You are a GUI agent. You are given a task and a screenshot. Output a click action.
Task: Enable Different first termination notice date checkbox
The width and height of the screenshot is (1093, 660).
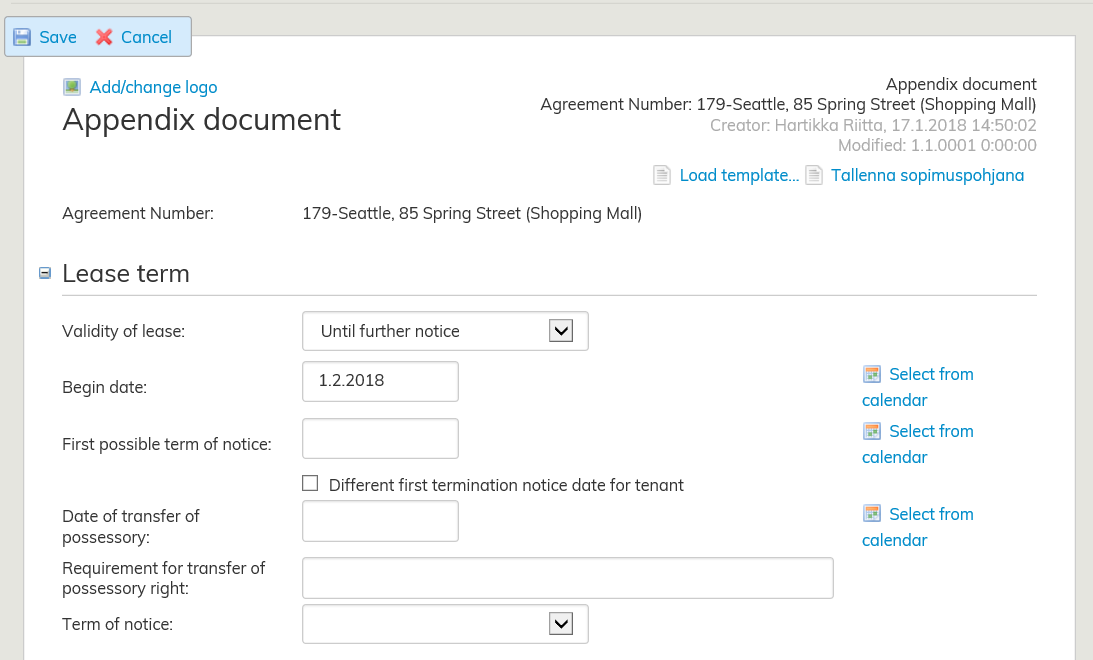pos(310,484)
